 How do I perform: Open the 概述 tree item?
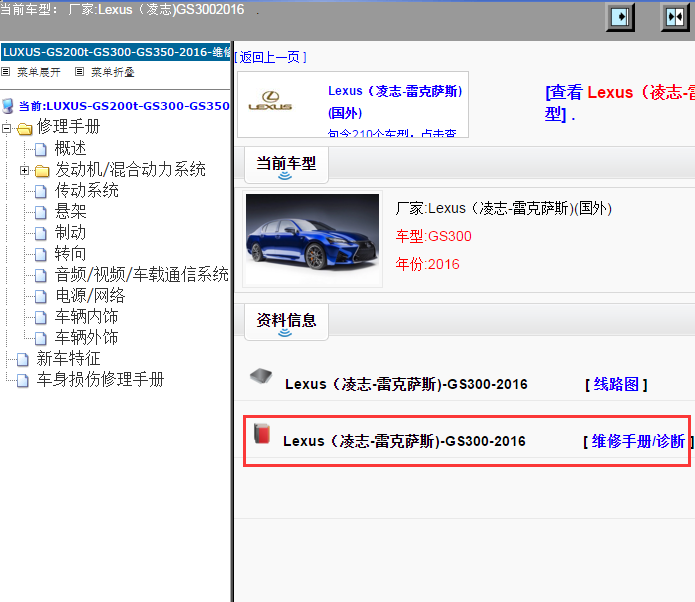[70, 149]
